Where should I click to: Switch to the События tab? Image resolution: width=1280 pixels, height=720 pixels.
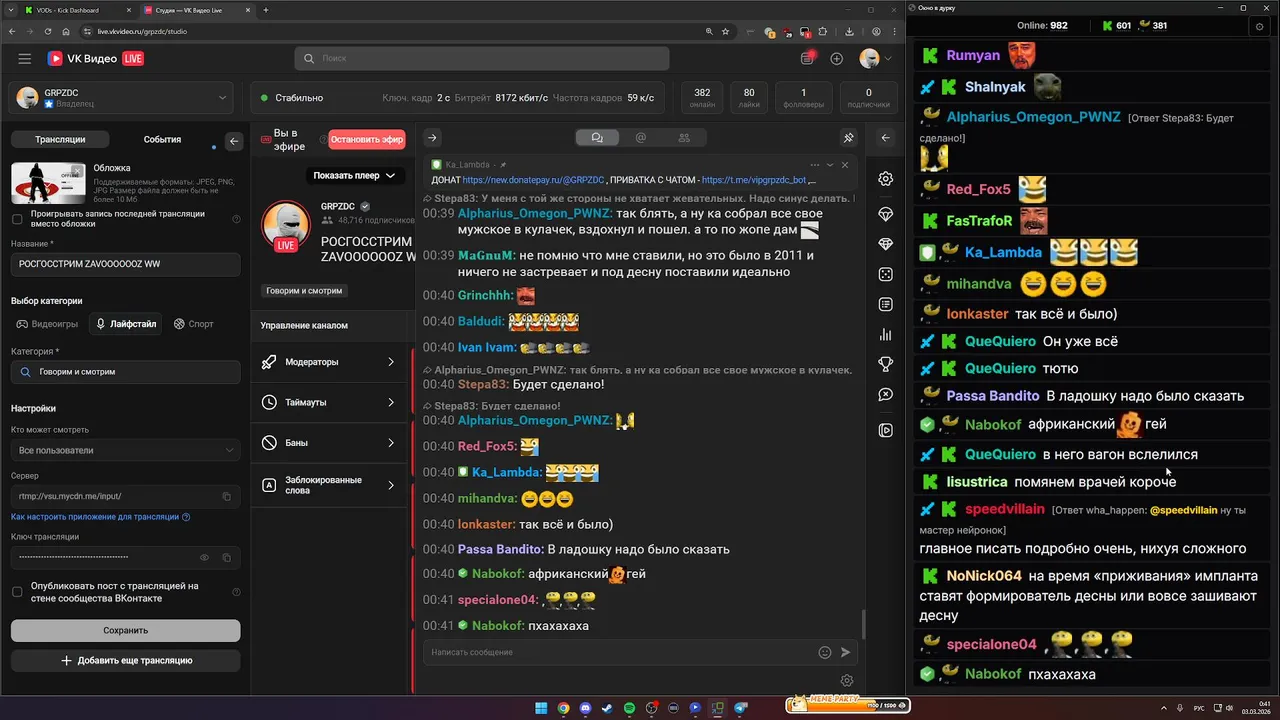tap(162, 140)
